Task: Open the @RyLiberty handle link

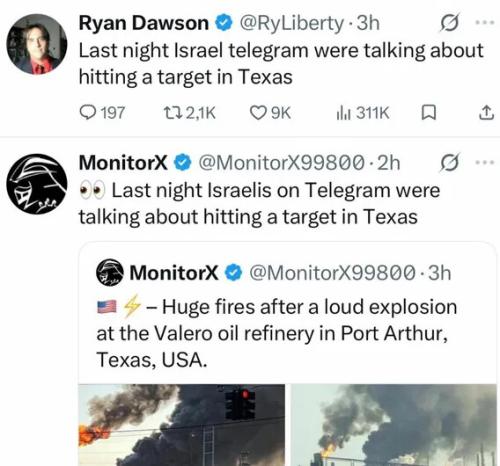Action: [x=292, y=23]
